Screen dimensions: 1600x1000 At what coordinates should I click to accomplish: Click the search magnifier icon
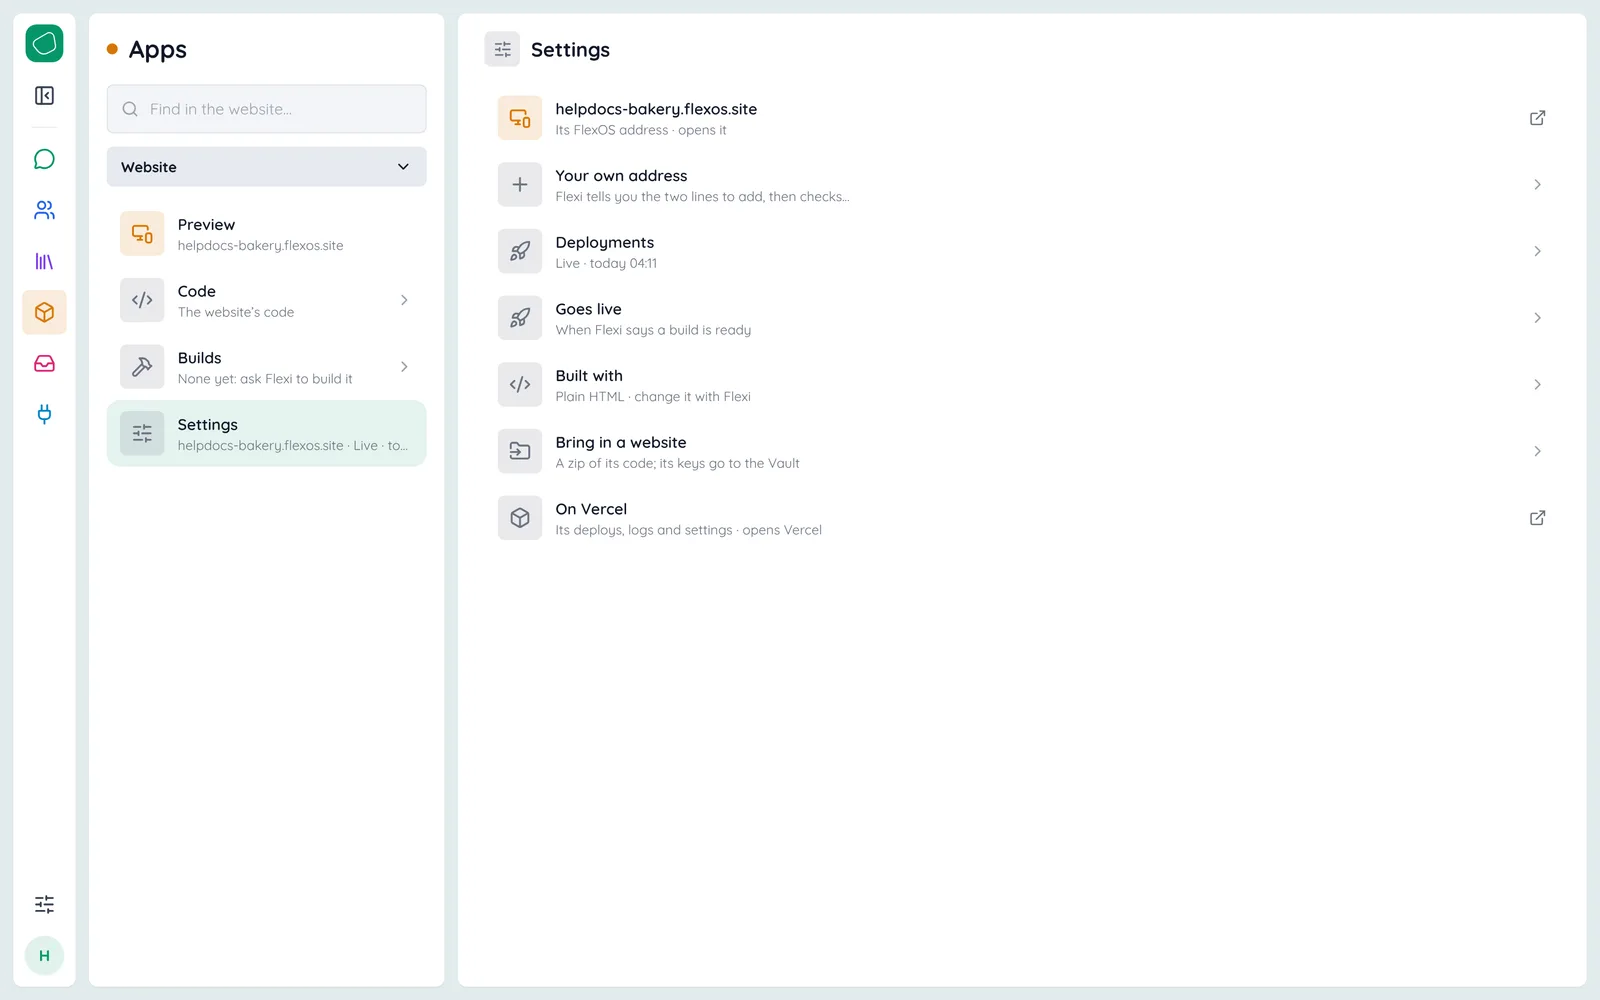pyautogui.click(x=130, y=109)
